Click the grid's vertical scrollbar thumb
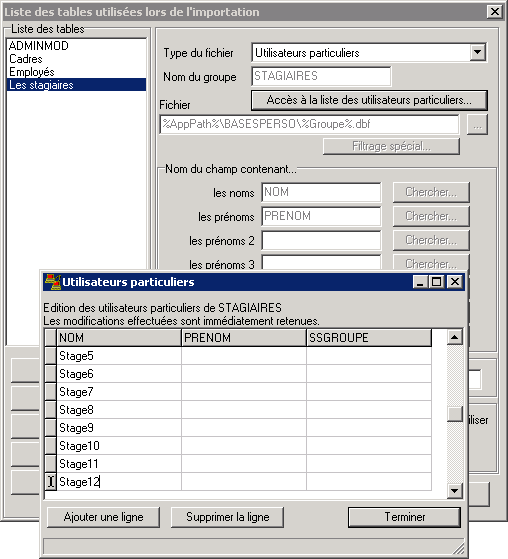508x559 pixels. (x=455, y=414)
